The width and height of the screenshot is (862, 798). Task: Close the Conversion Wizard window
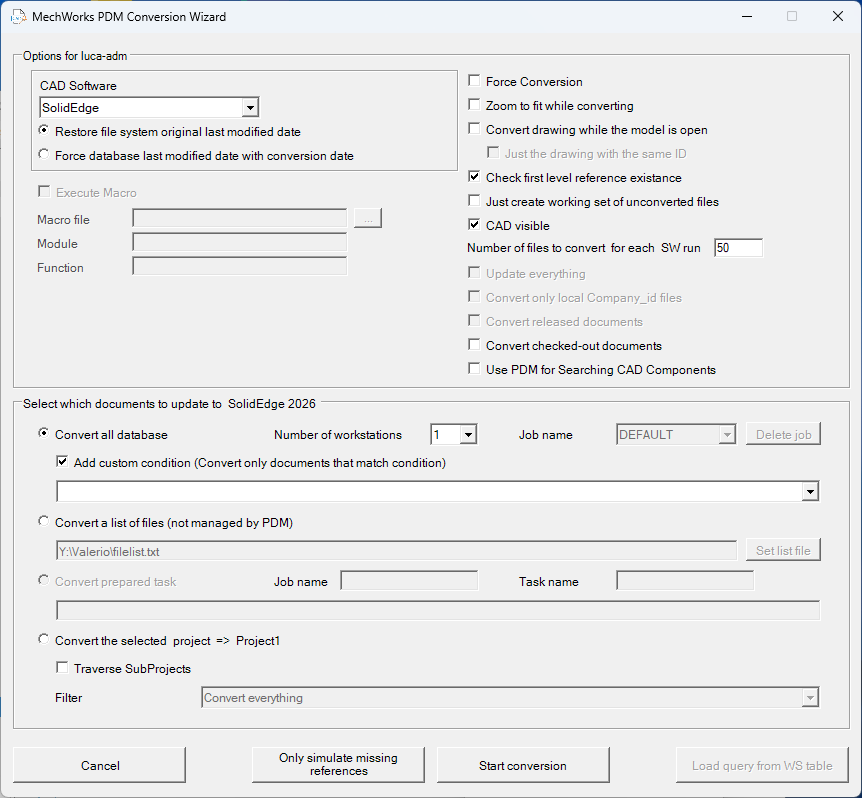coord(838,16)
